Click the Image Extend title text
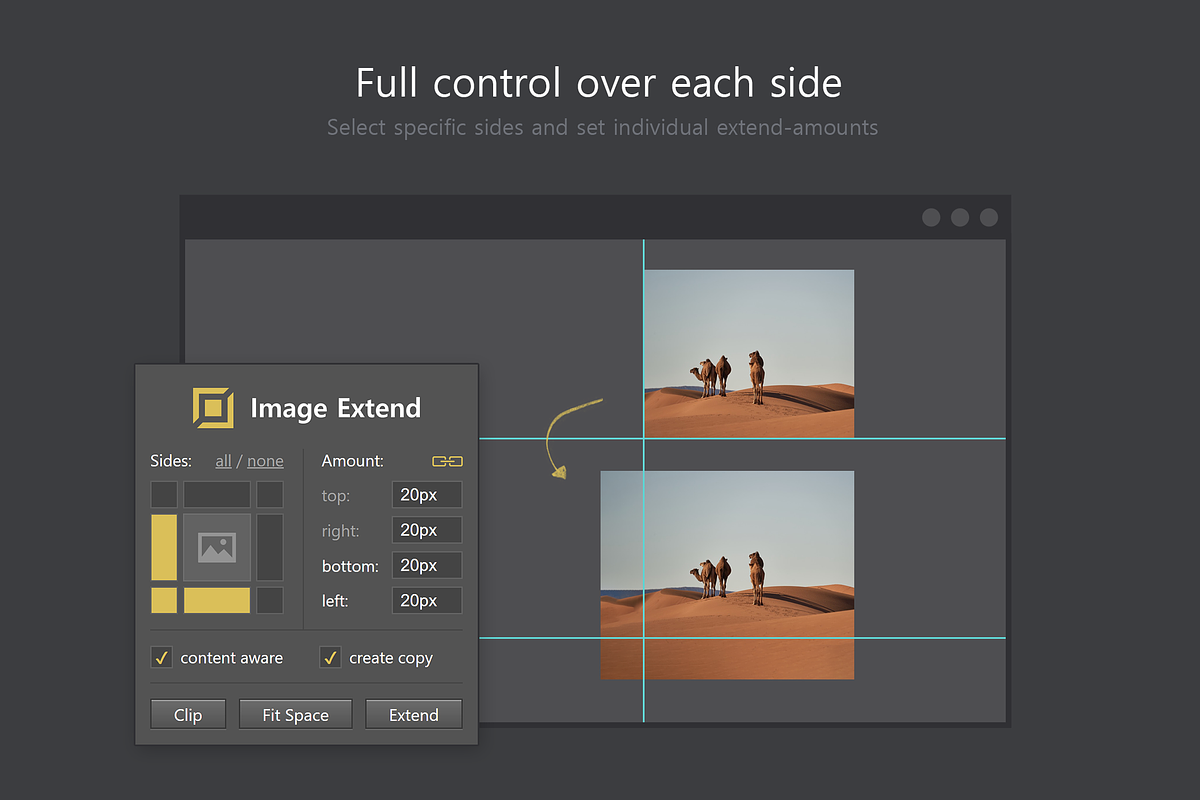Image resolution: width=1200 pixels, height=800 pixels. click(x=336, y=408)
